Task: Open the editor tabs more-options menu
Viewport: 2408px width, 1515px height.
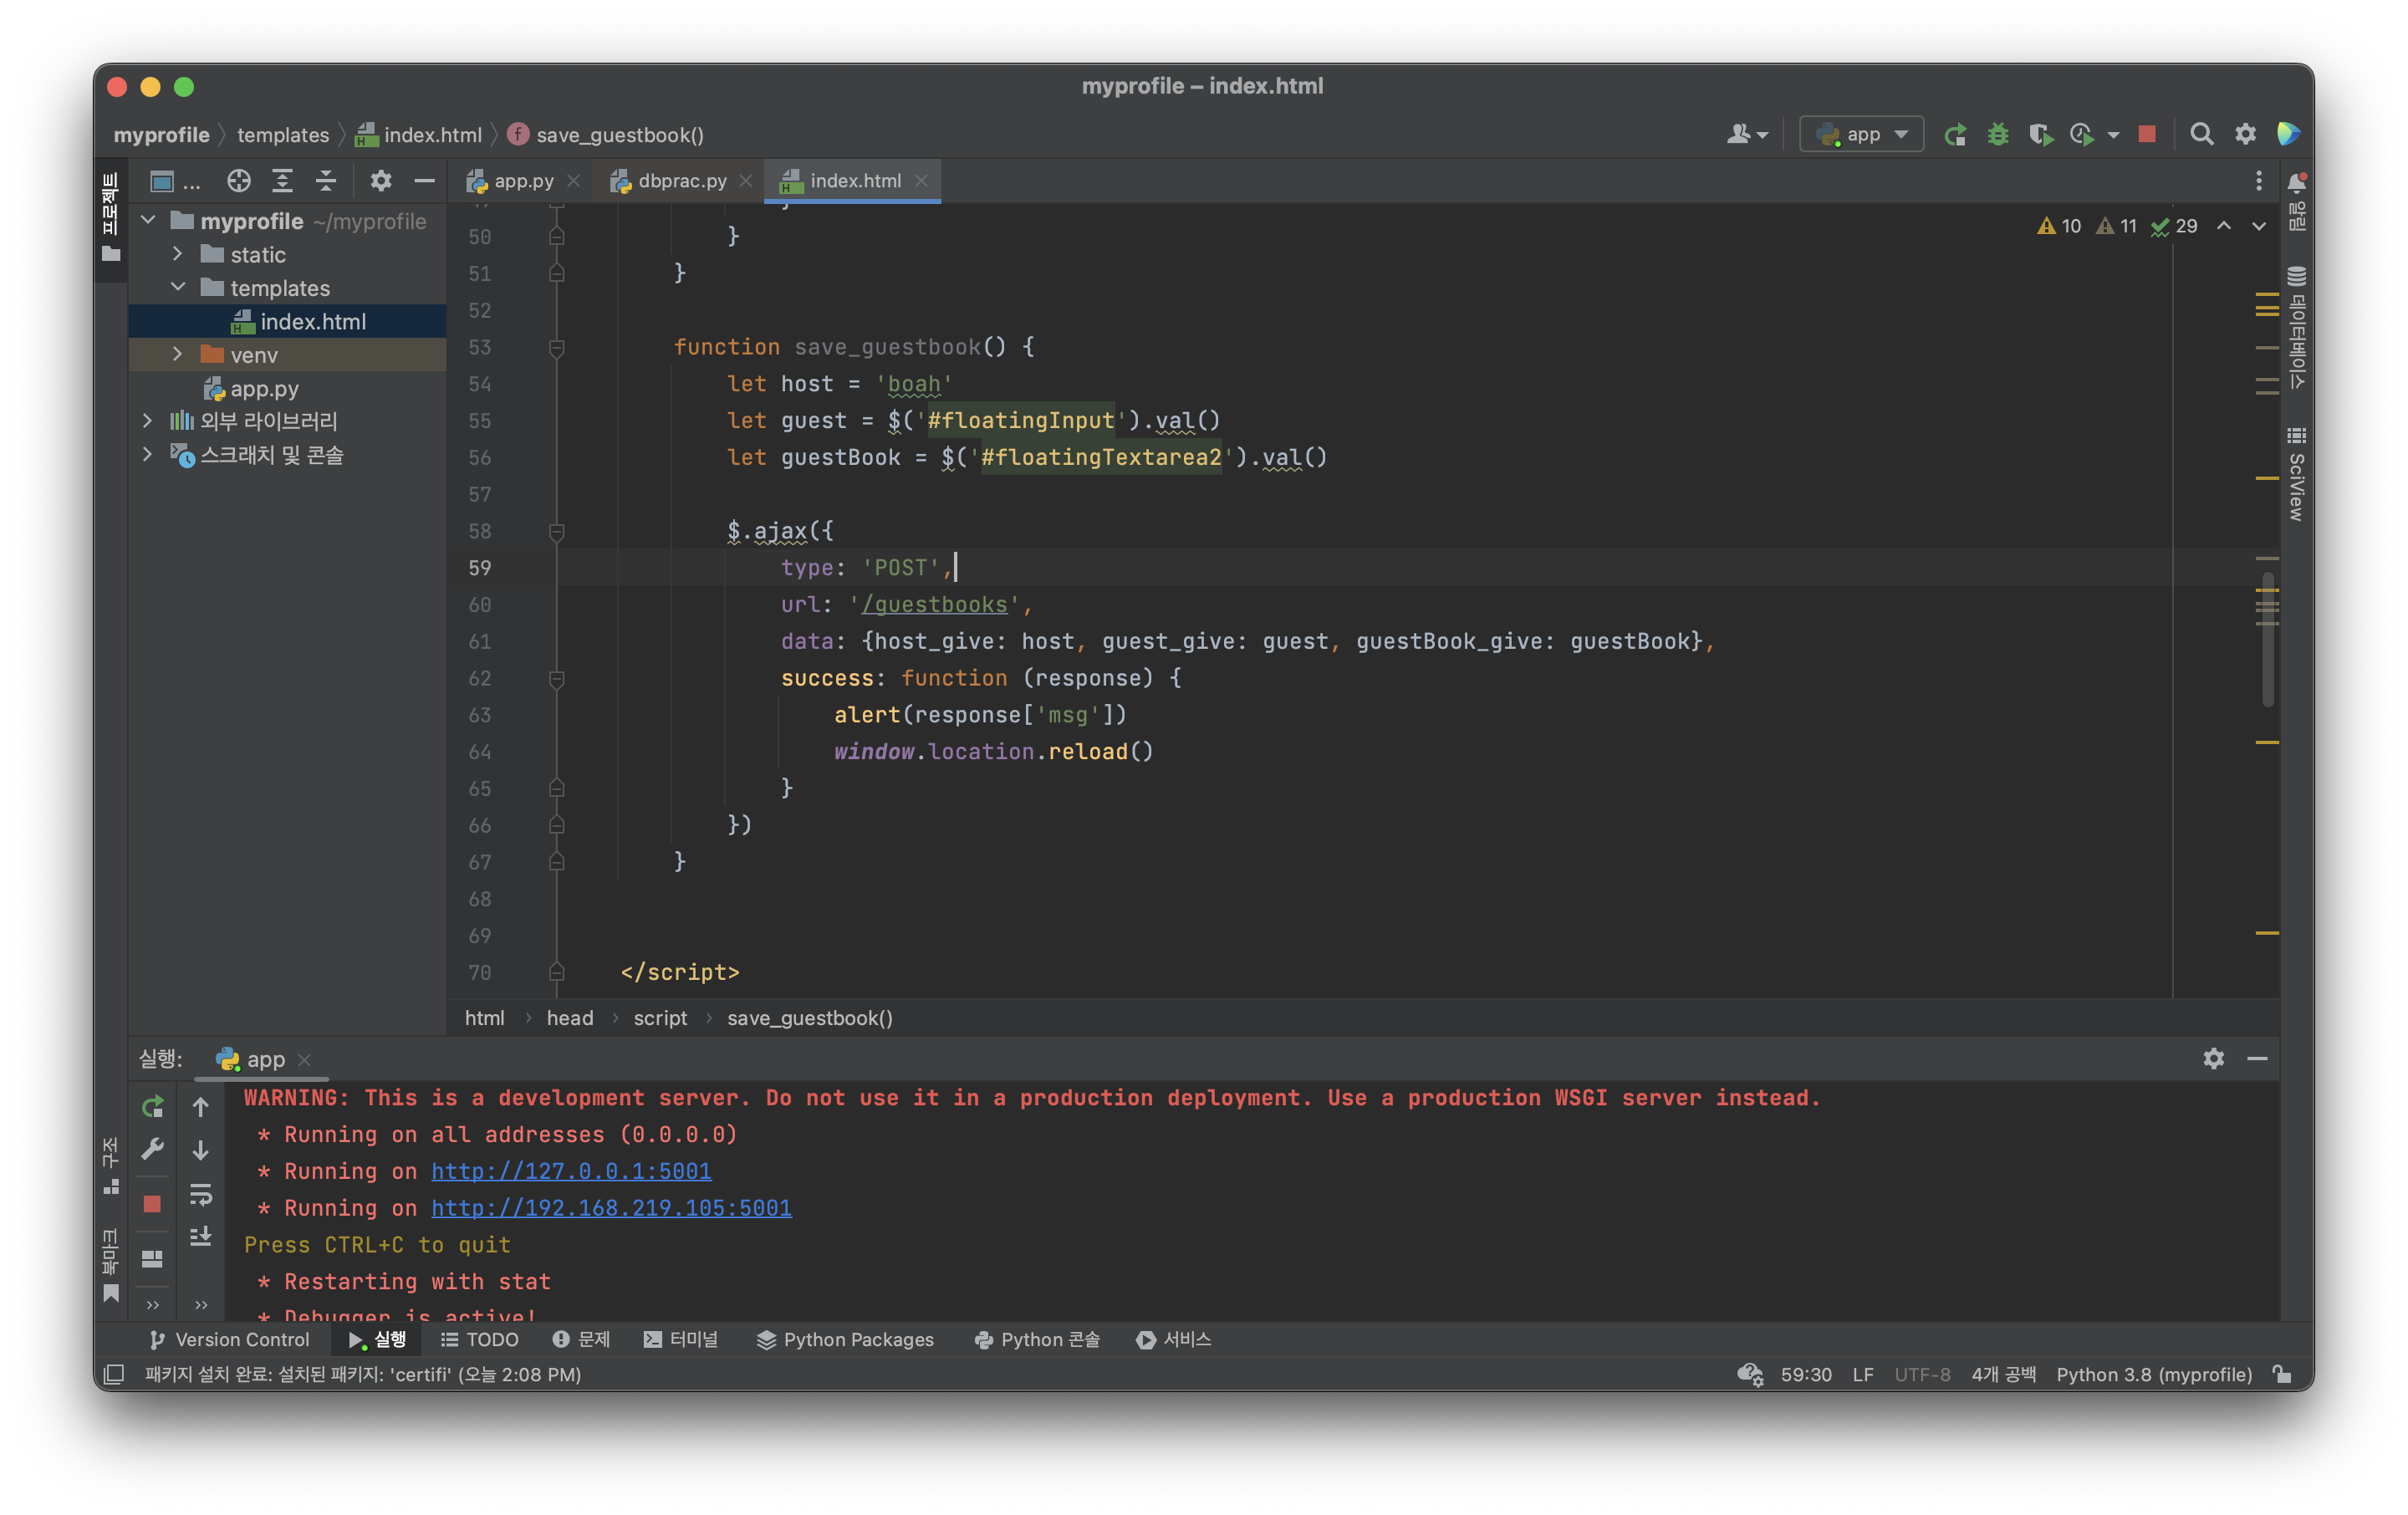Action: 2258,181
